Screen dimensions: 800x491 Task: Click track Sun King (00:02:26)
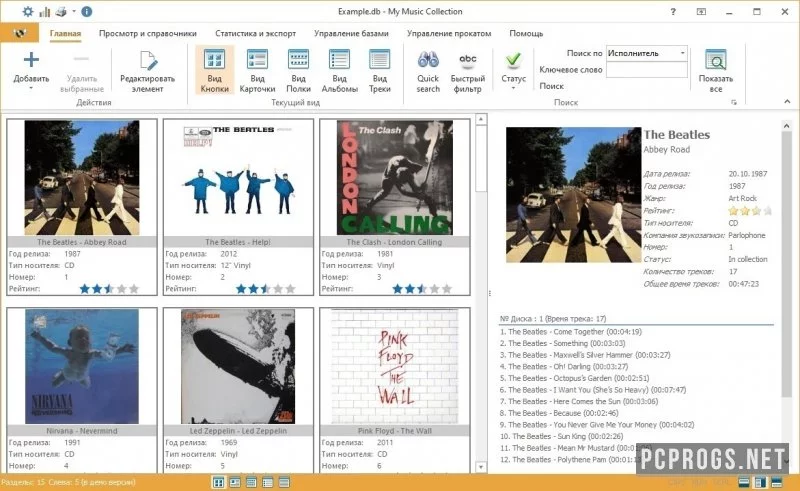[x=562, y=436]
